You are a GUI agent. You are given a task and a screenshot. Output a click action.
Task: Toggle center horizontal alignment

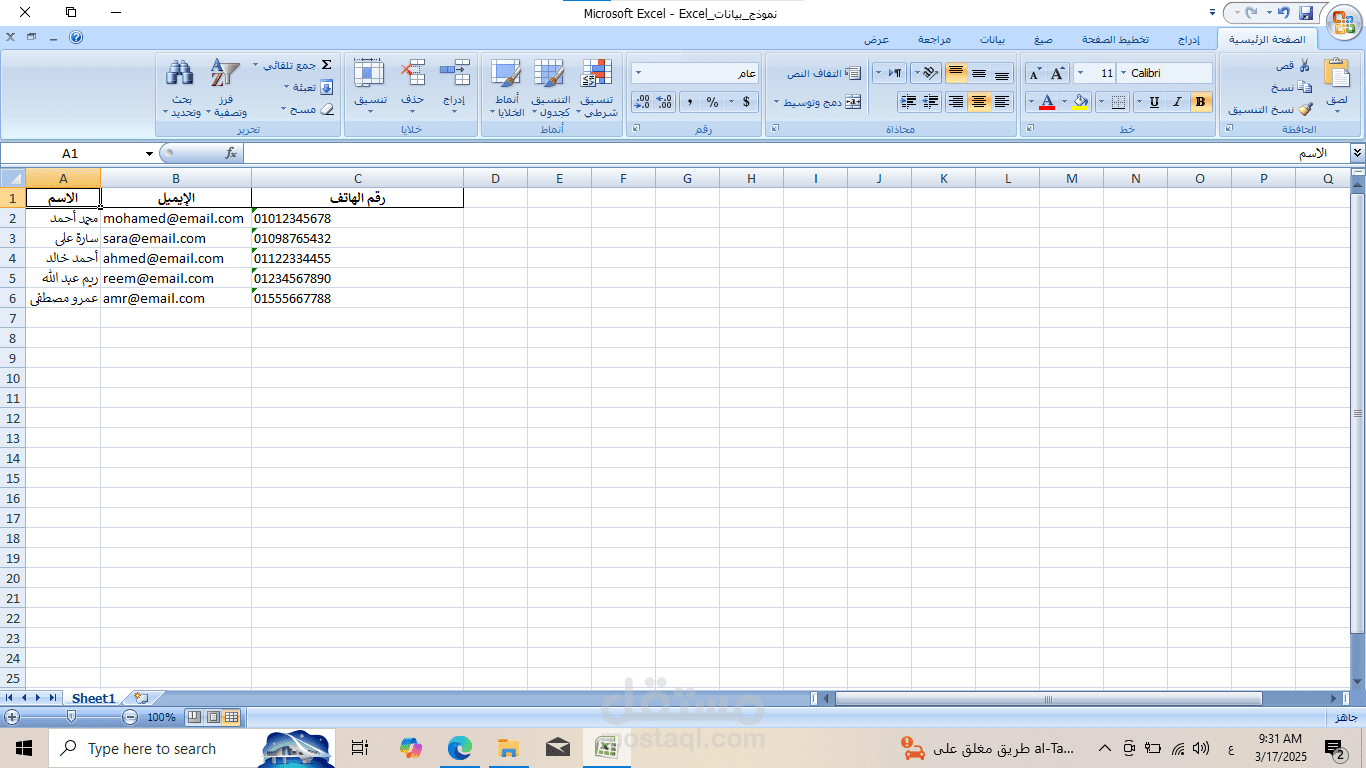[x=979, y=102]
